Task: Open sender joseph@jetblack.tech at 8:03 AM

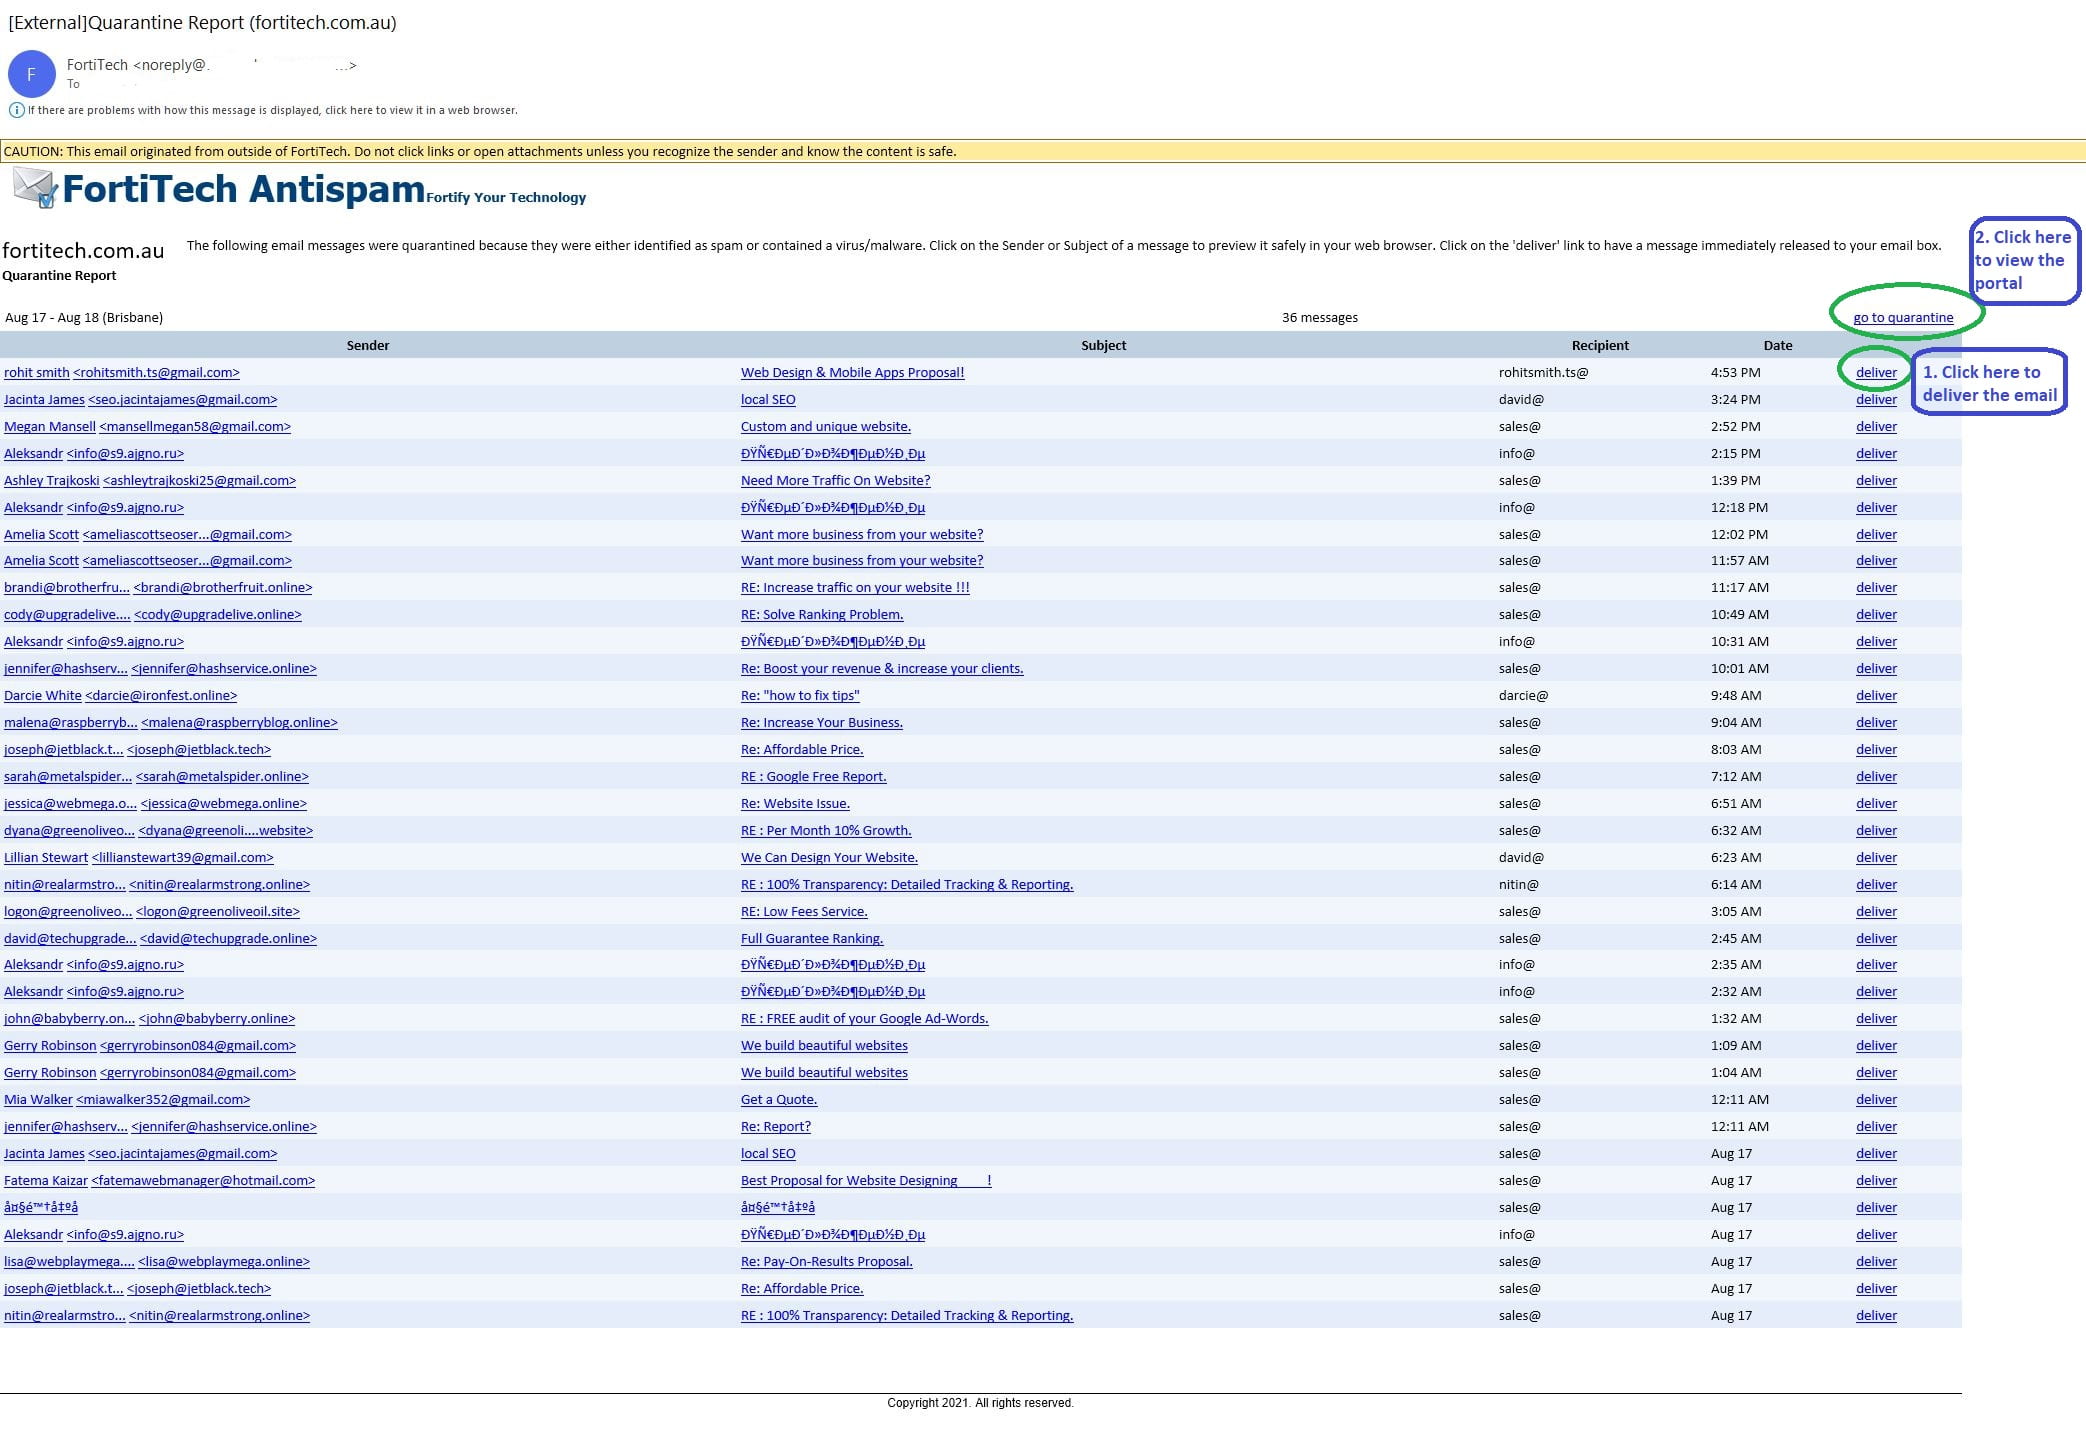Action: (137, 750)
